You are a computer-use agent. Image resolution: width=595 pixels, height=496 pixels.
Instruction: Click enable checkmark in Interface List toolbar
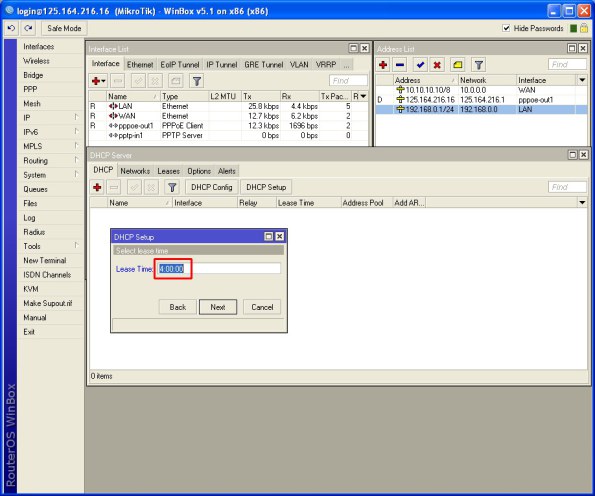(x=138, y=81)
